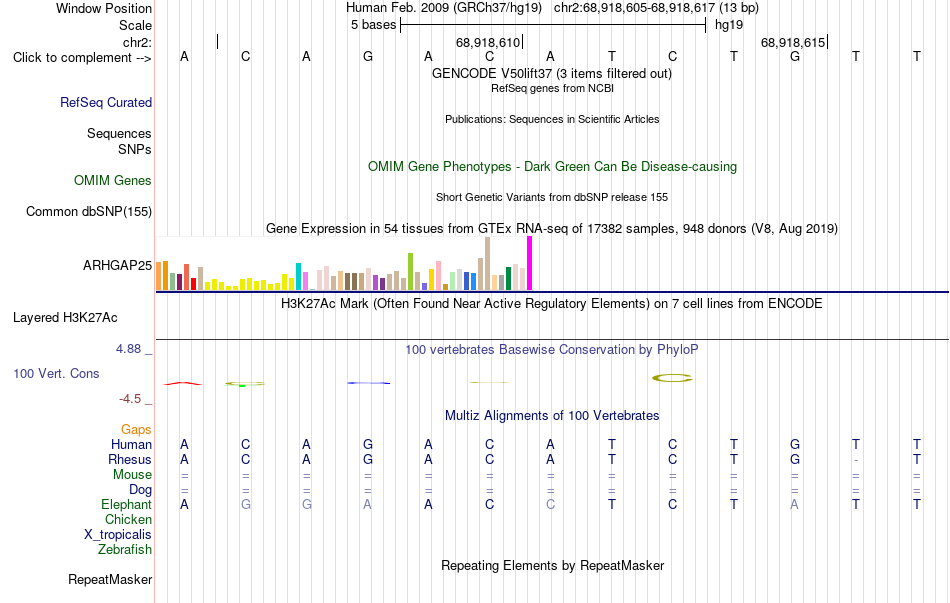Click the '5 bases' scale bar label
This screenshot has height=603, width=950.
point(373,25)
